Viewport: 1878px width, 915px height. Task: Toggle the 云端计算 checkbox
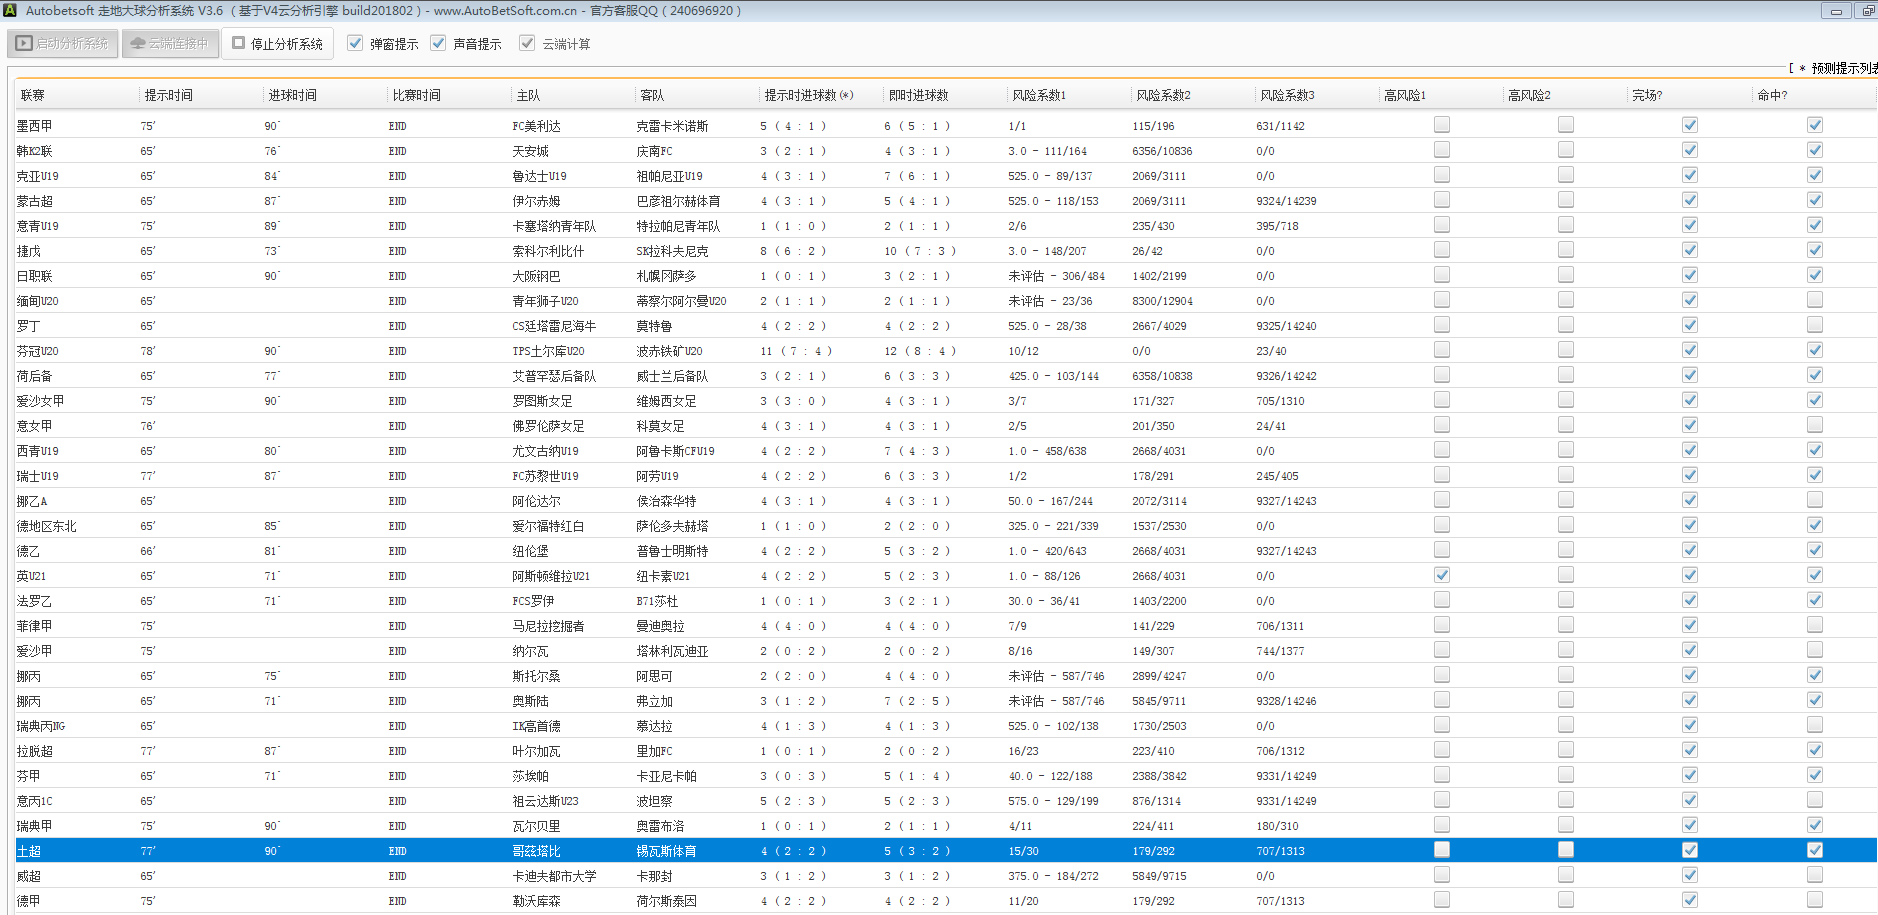(x=527, y=43)
